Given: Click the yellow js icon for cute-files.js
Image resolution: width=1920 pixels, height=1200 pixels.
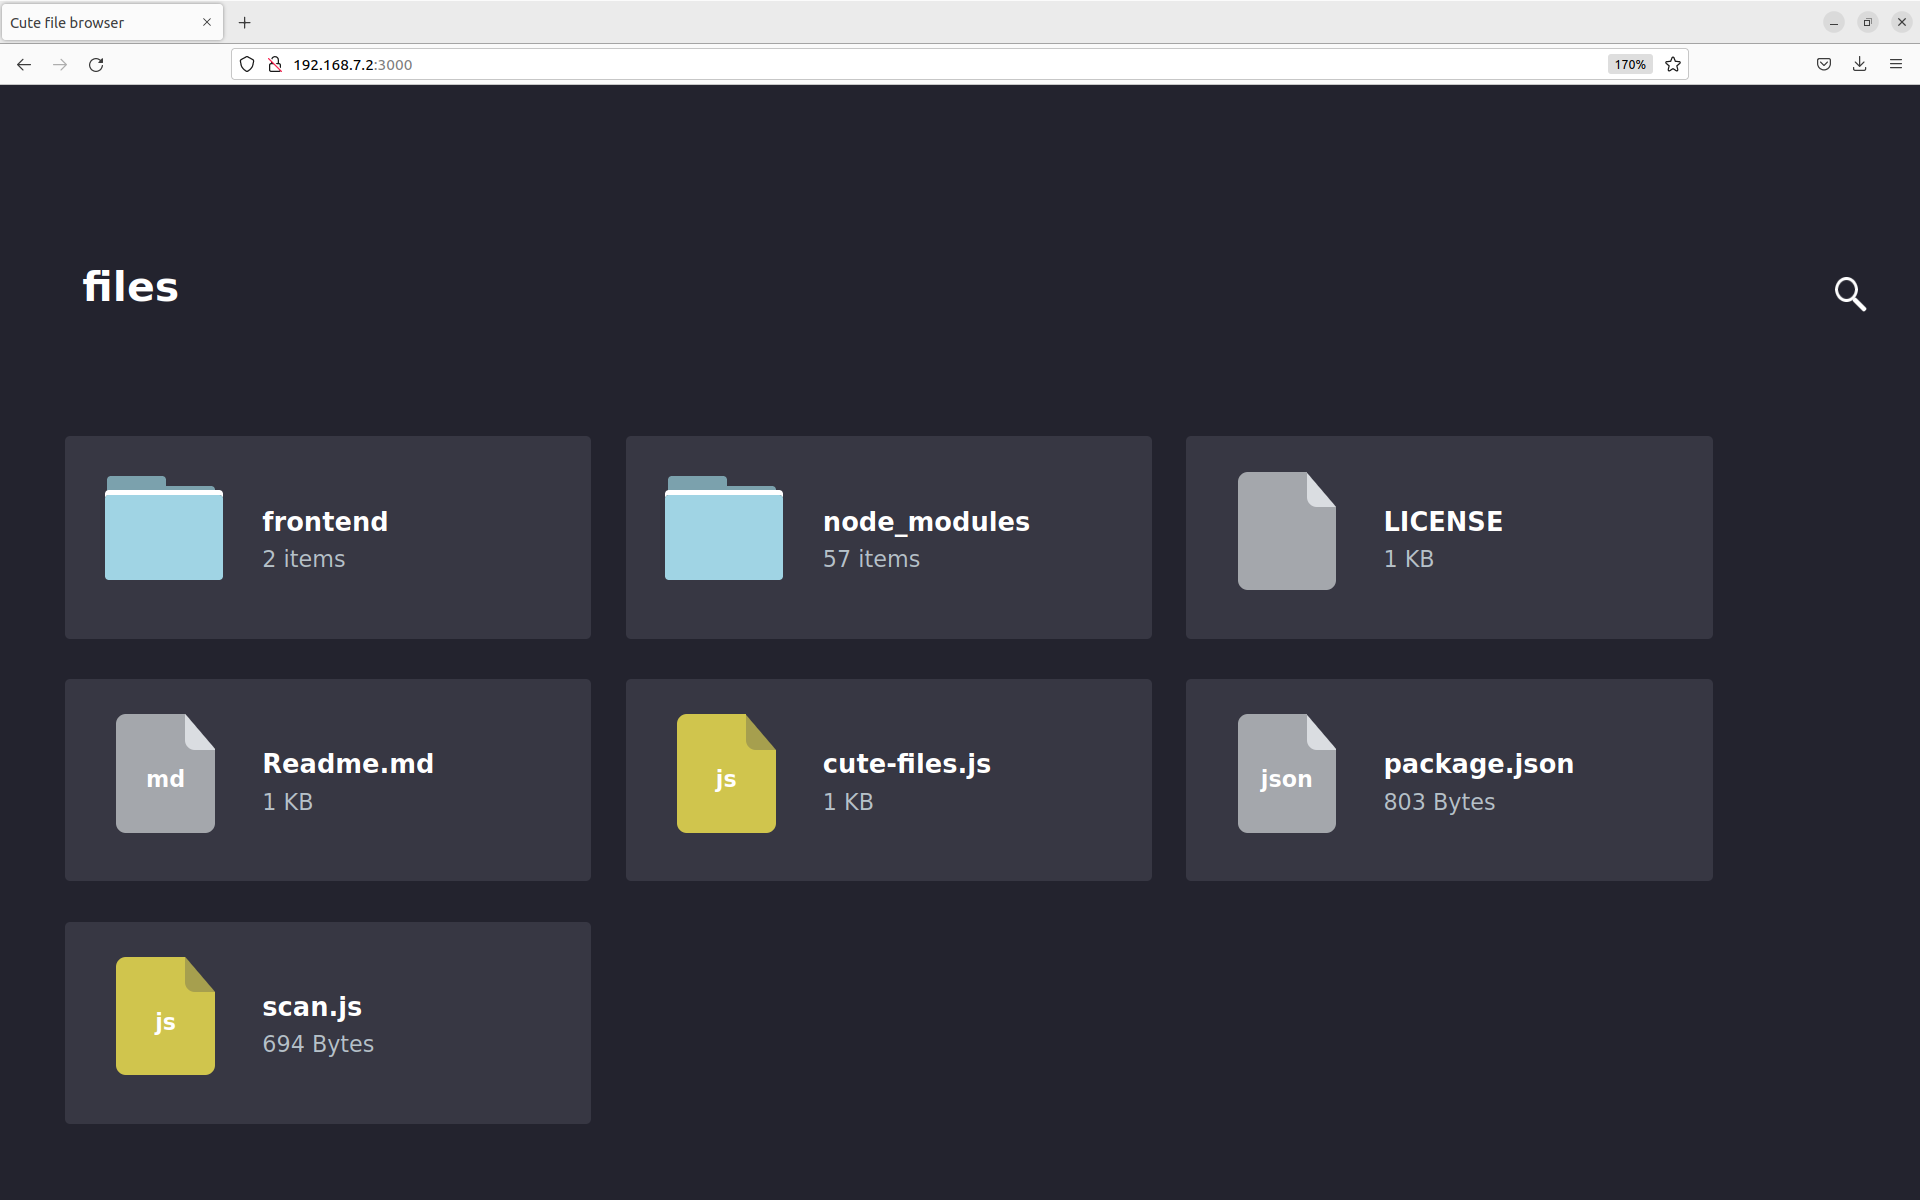Looking at the screenshot, I should click(x=726, y=773).
